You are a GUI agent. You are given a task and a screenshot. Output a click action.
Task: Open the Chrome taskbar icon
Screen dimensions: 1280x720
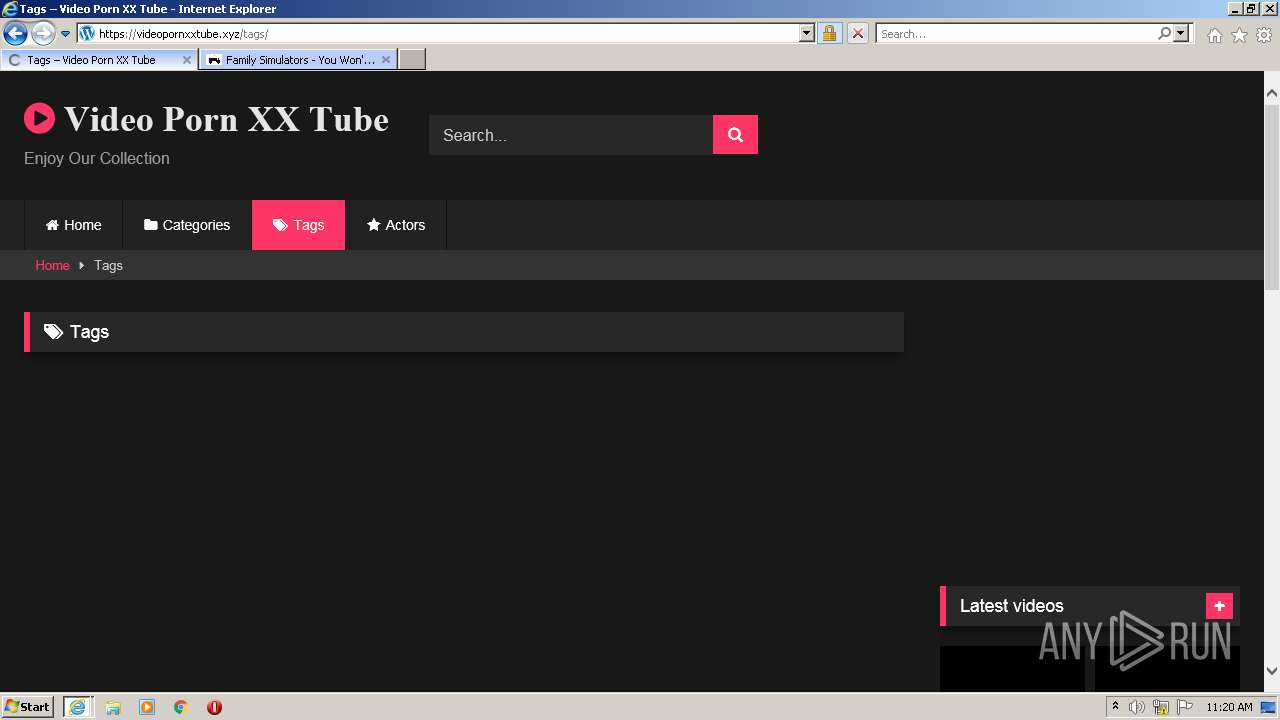click(x=181, y=707)
